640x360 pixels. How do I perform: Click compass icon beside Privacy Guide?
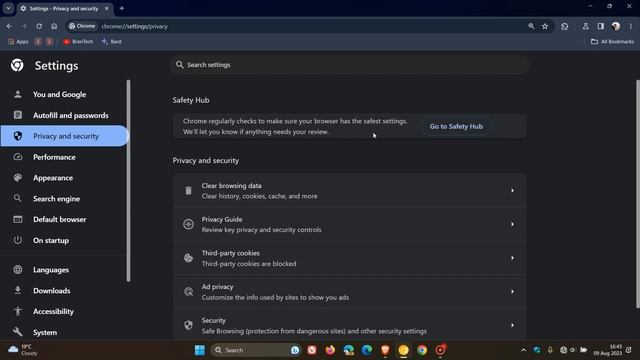click(x=188, y=224)
